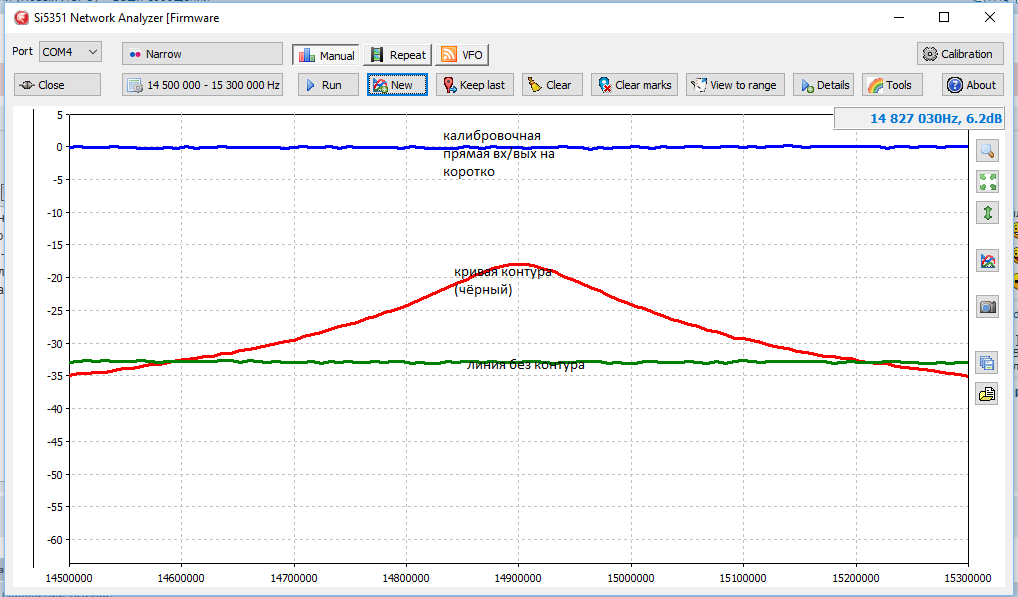Viewport: 1018px width, 597px height.
Task: Click the 15000000 frequency axis label
Action: point(630,578)
